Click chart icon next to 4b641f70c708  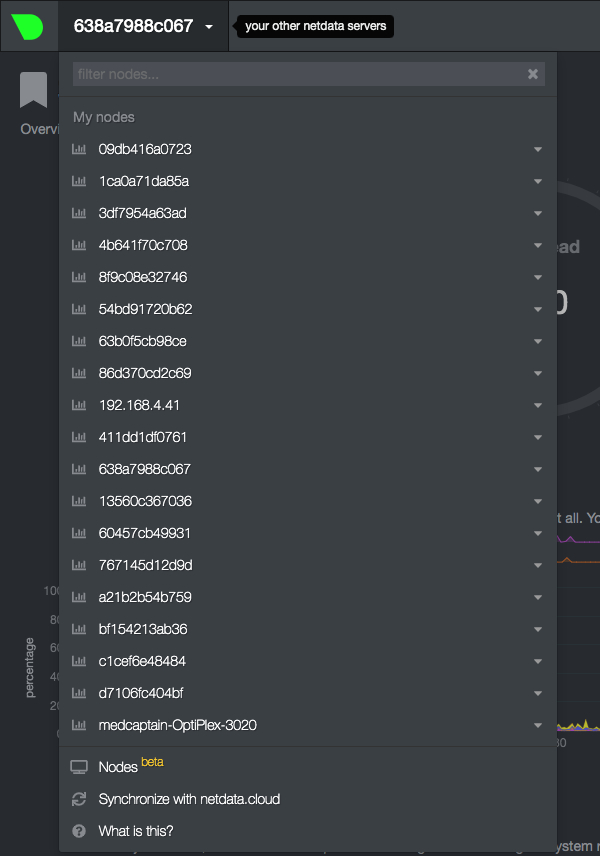click(x=79, y=245)
